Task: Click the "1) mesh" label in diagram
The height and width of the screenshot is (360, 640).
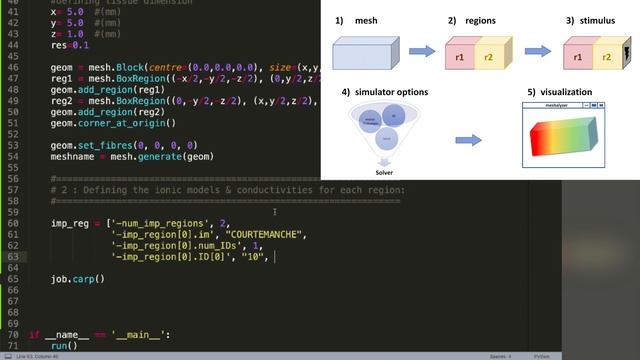Action: 356,20
